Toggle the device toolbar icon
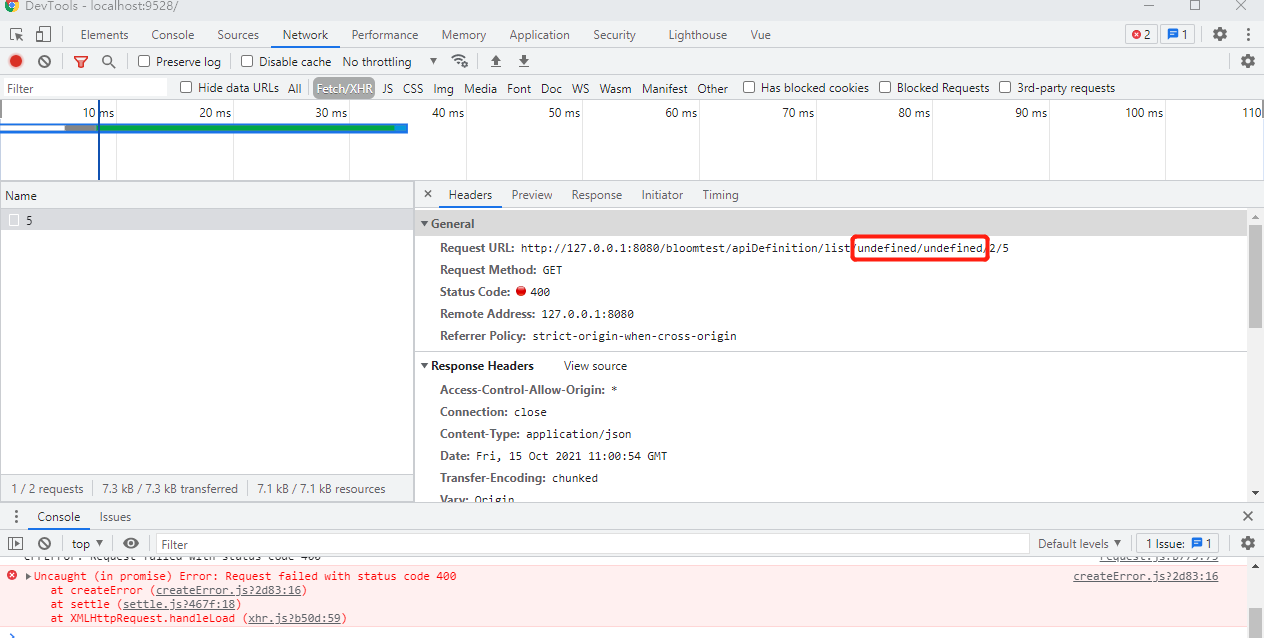This screenshot has width=1264, height=638. coord(43,35)
